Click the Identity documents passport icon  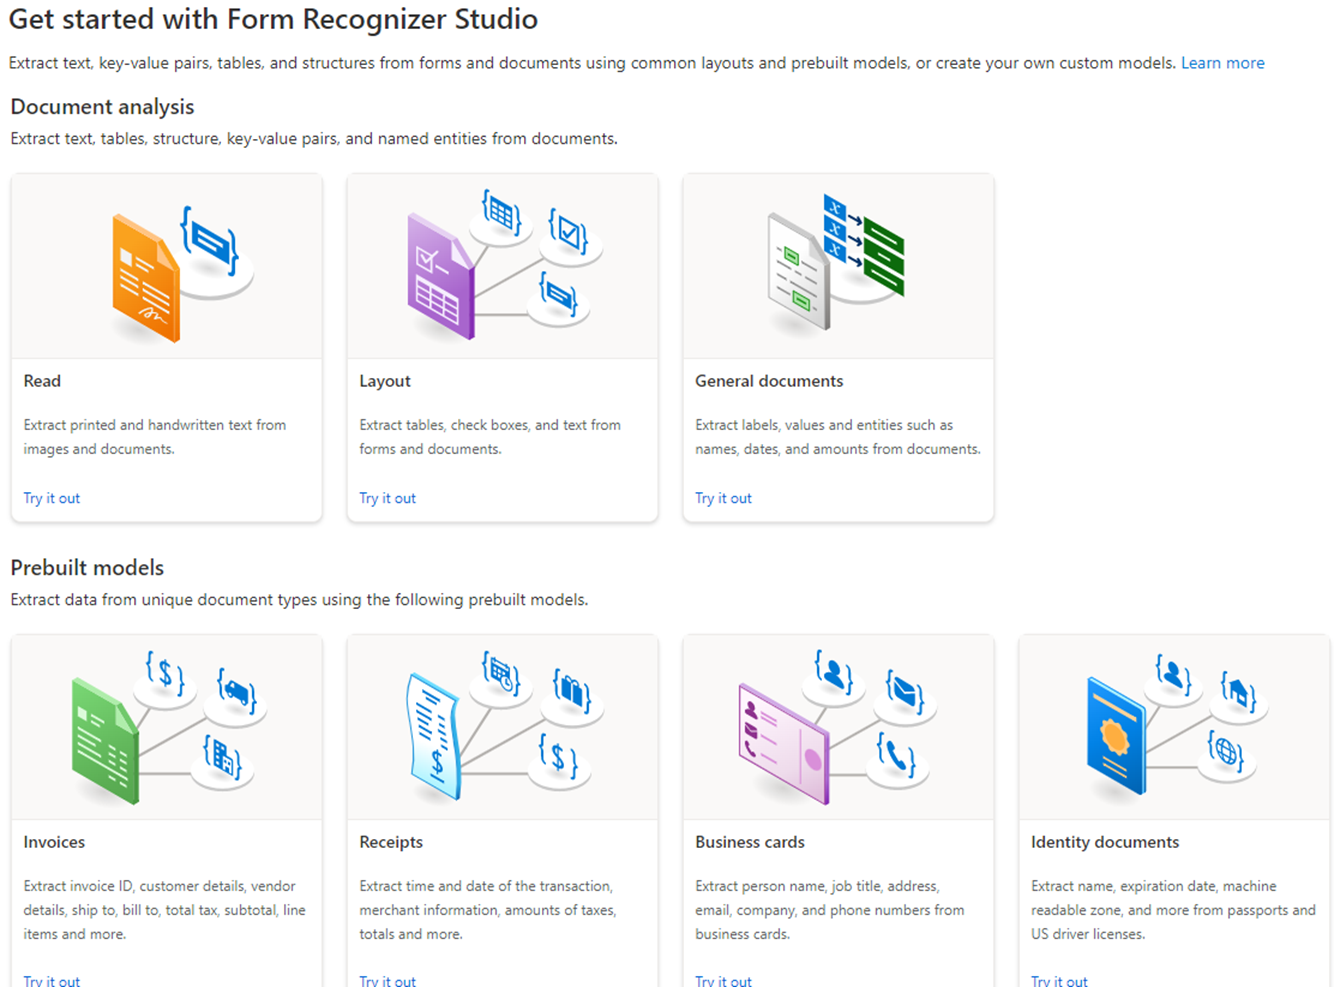(1115, 735)
